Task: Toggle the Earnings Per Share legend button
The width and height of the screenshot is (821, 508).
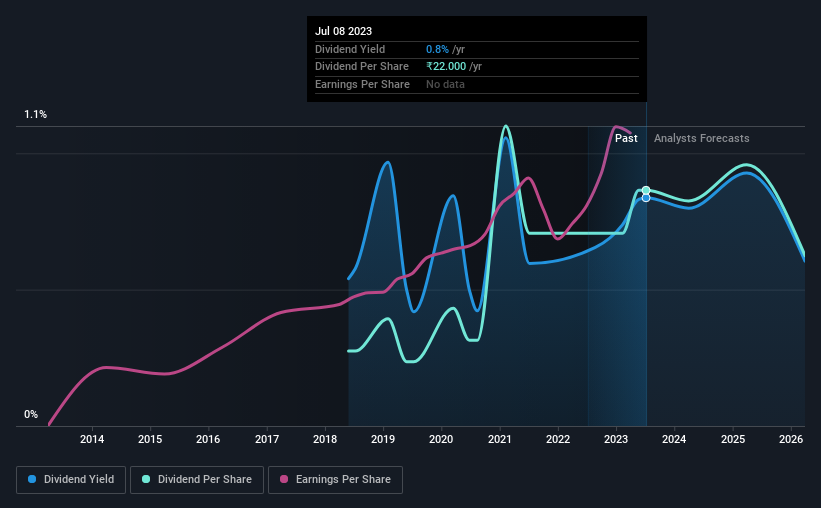Action: [335, 479]
